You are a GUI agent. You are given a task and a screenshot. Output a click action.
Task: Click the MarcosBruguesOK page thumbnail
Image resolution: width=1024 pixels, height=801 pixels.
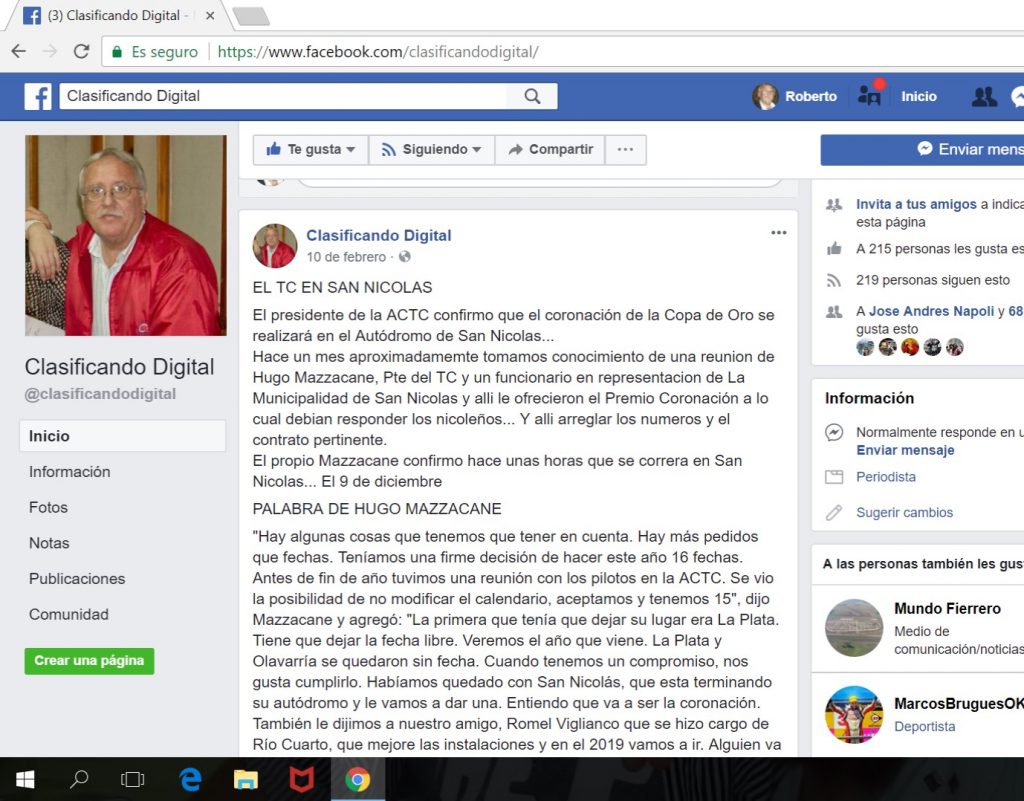[854, 714]
